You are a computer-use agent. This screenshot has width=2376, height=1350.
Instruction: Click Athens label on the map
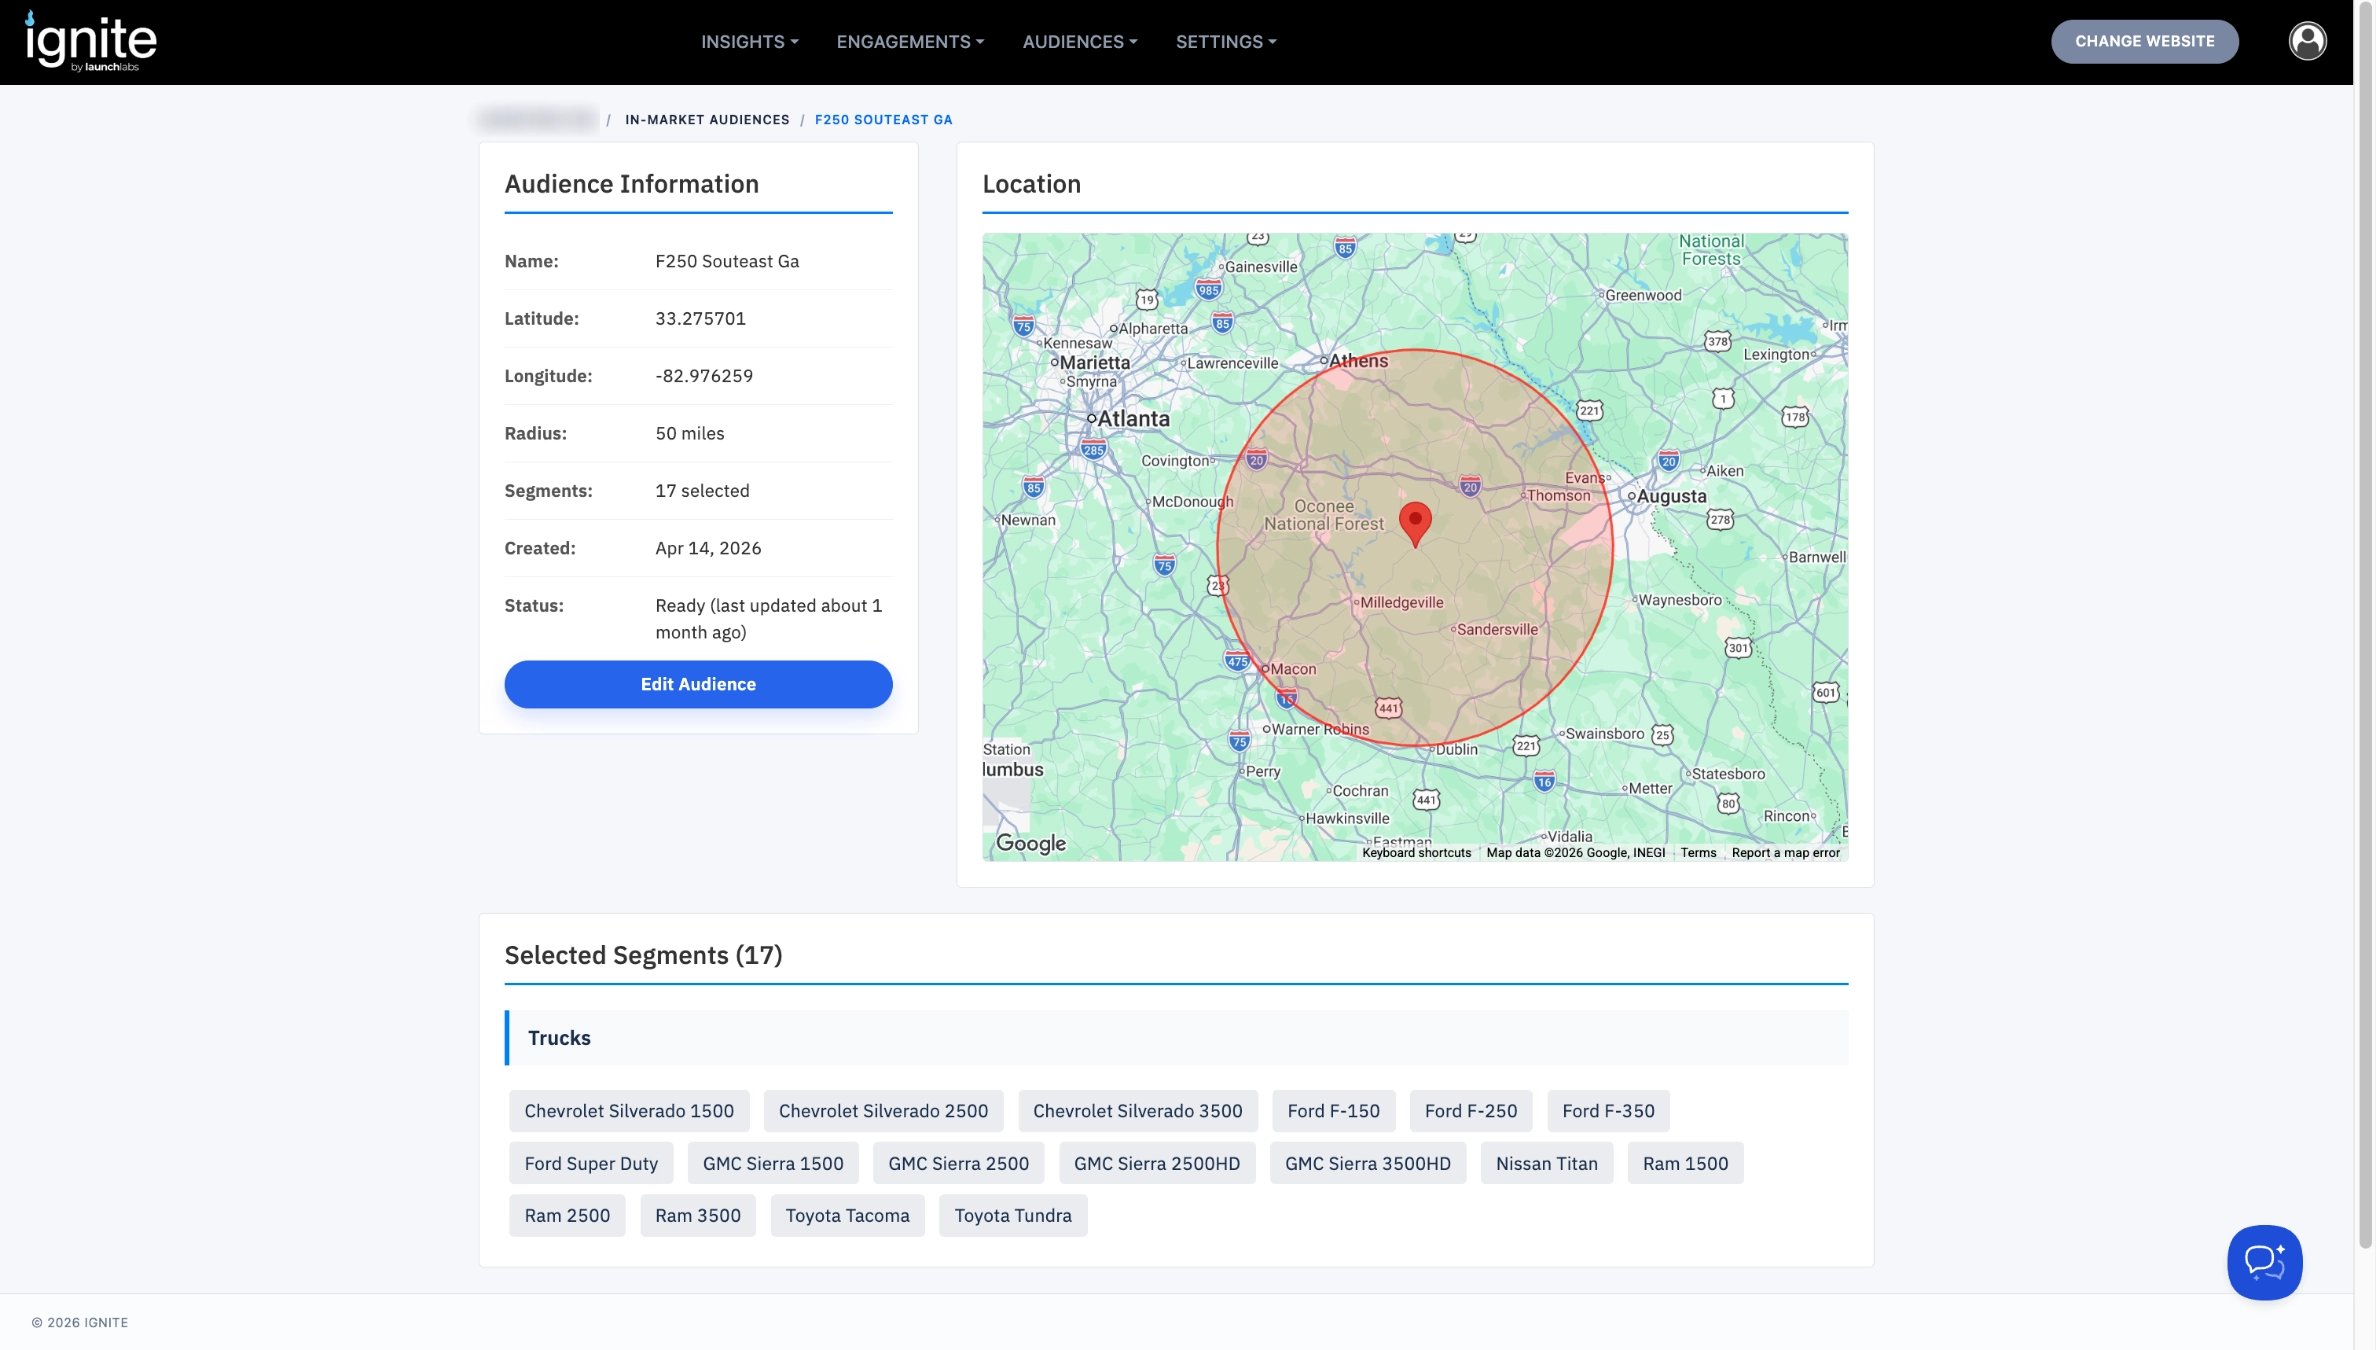pos(1358,361)
